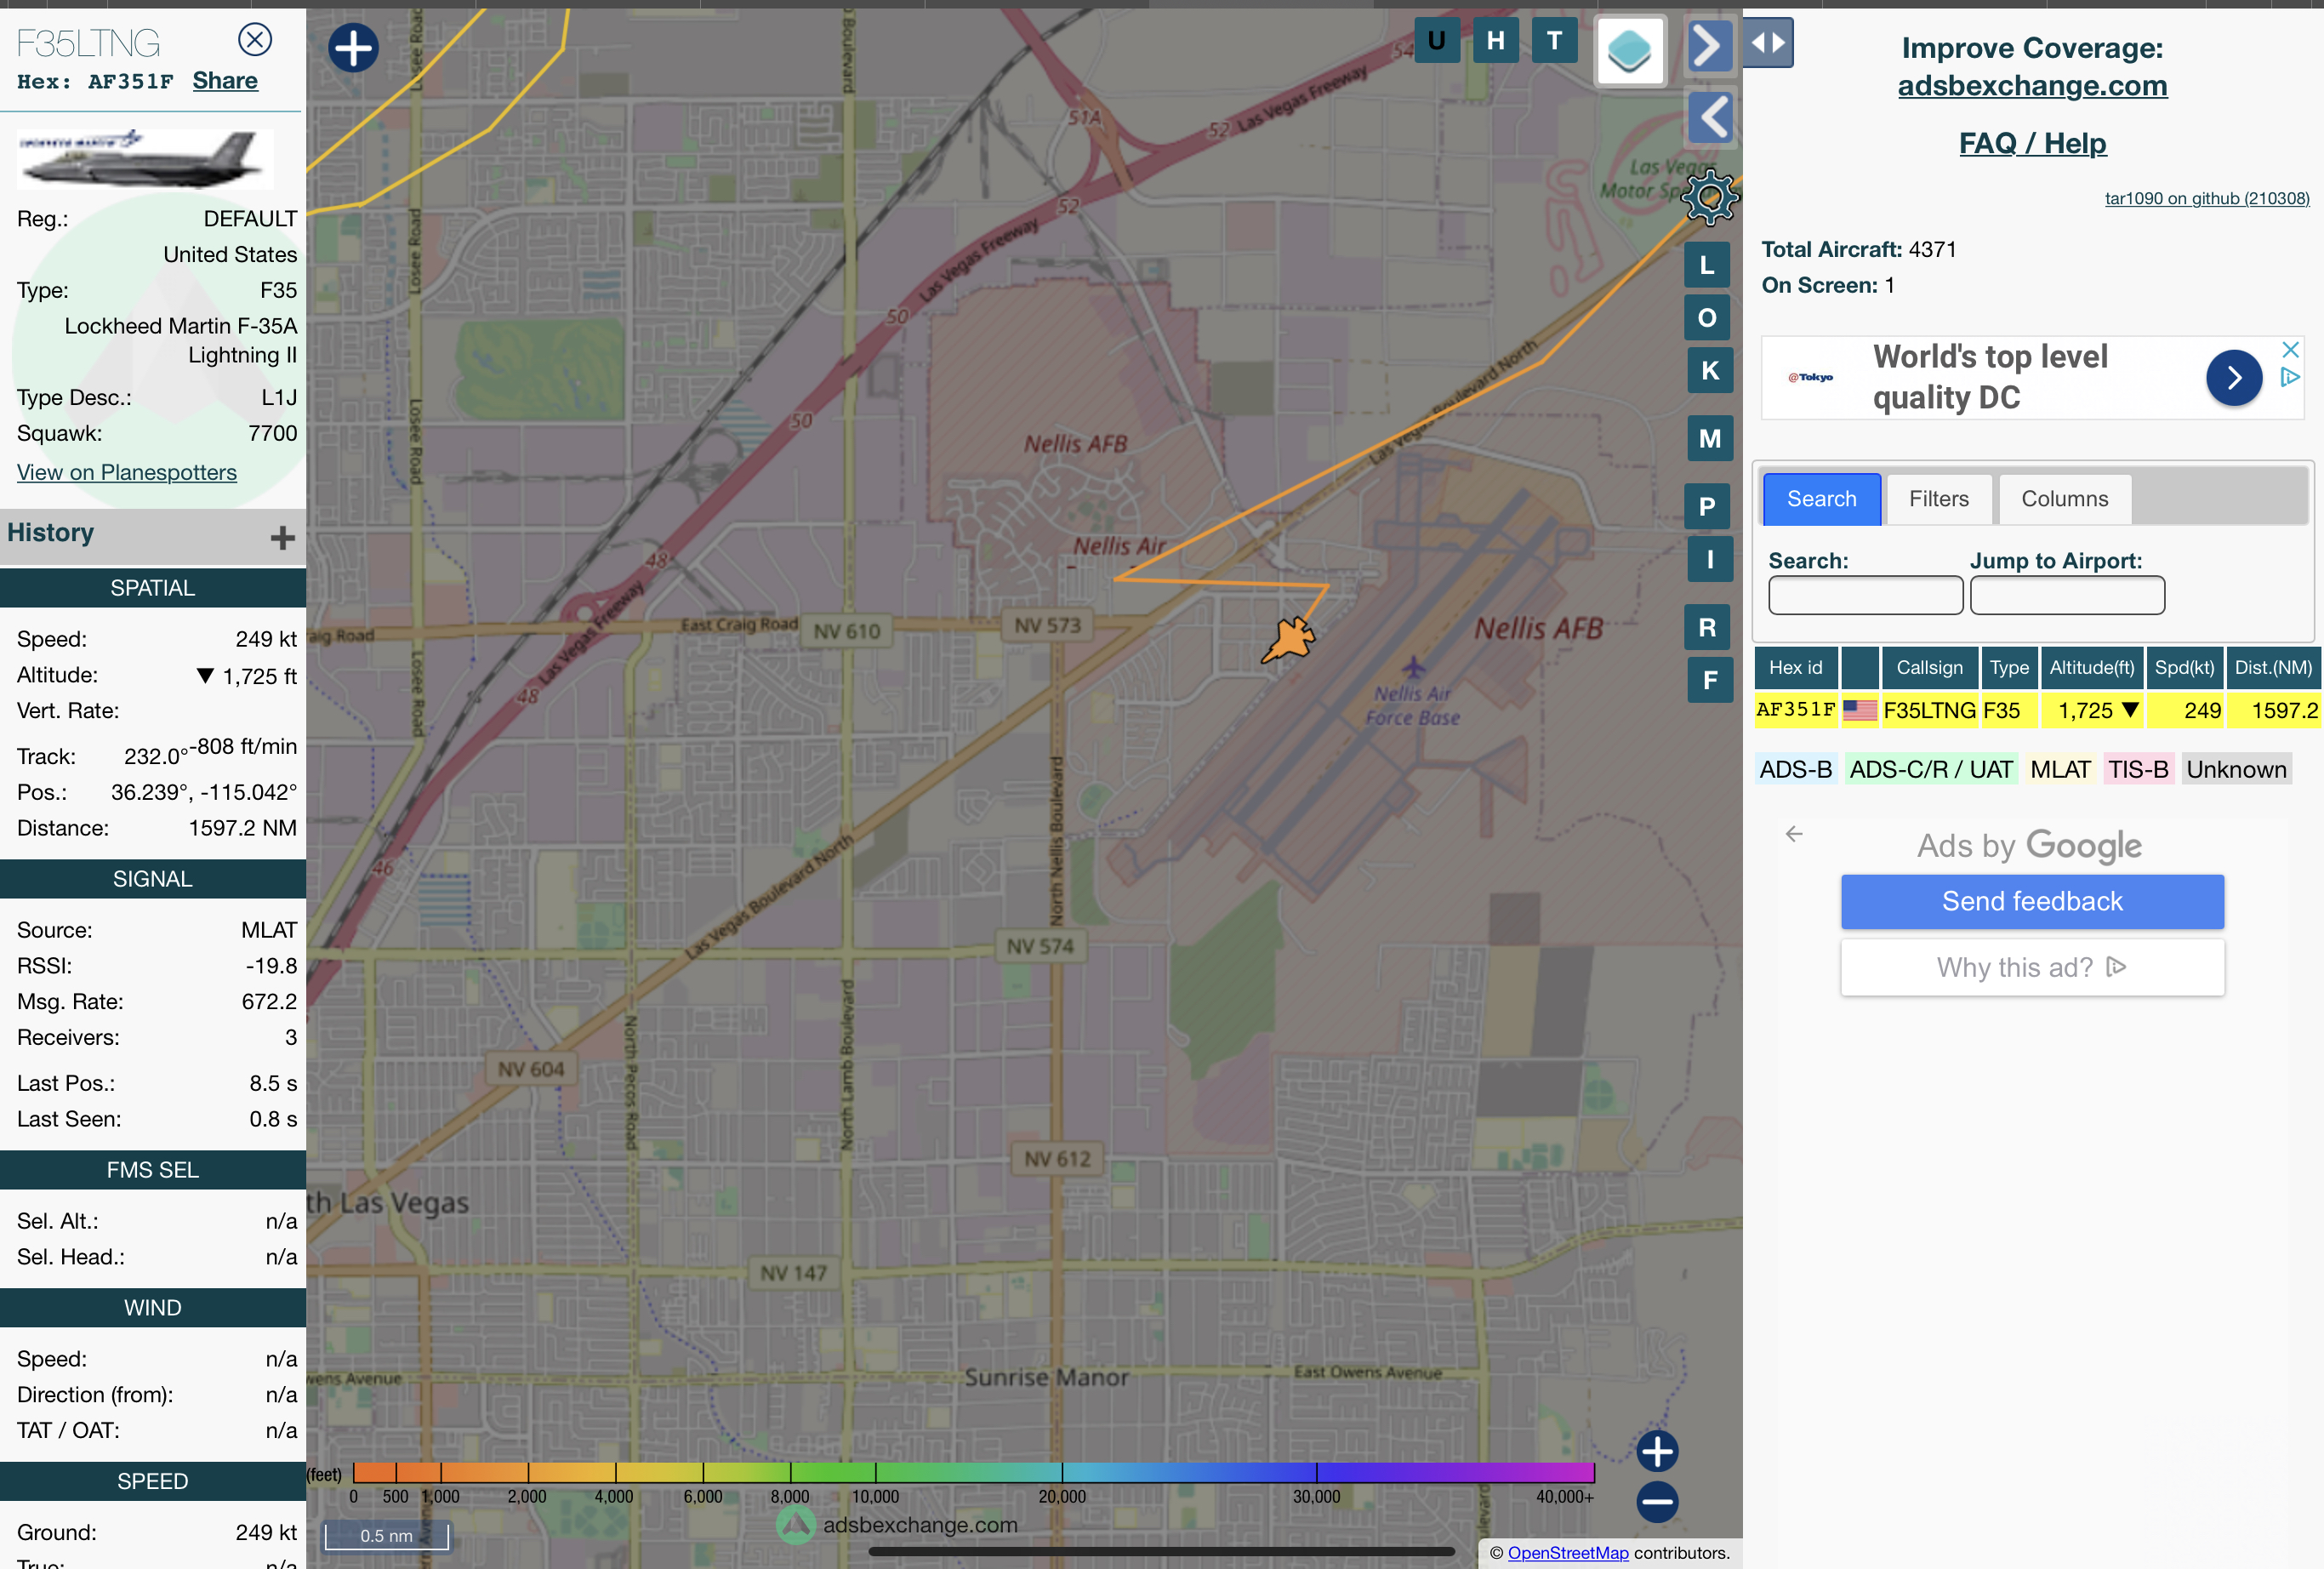Zoom in with the map plus button
Viewport: 2324px width, 1569px height.
(1657, 1451)
